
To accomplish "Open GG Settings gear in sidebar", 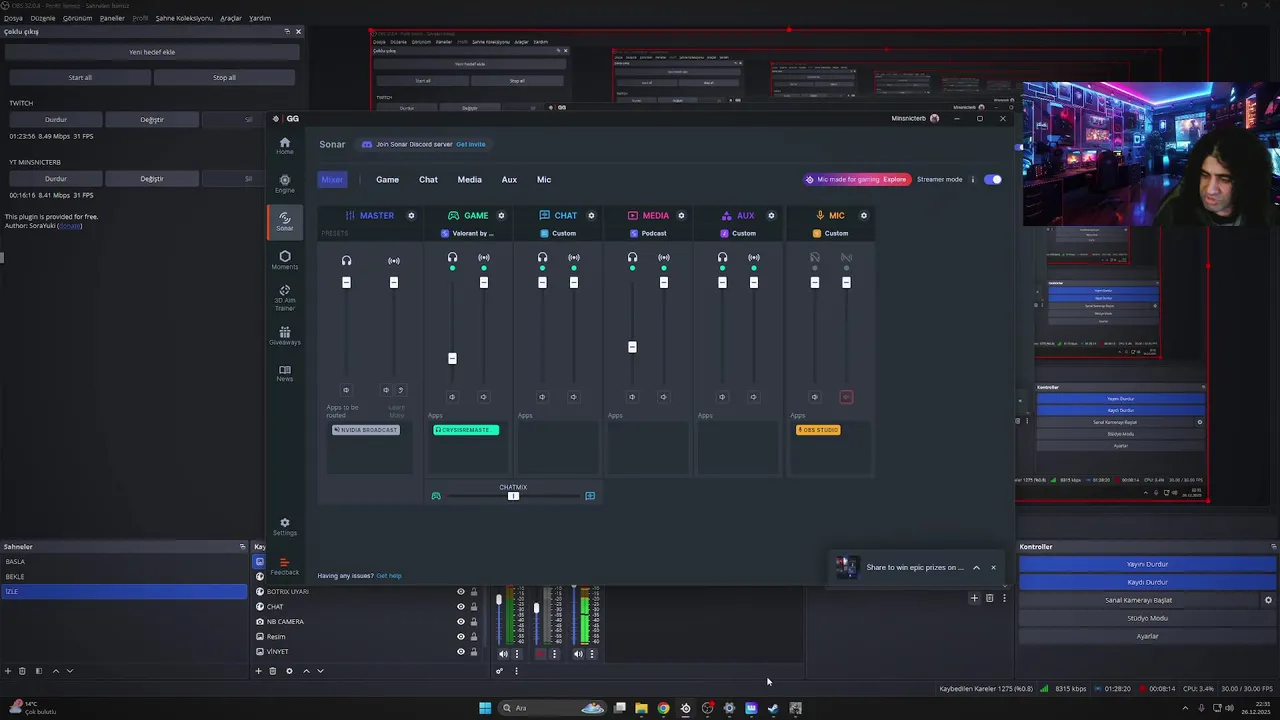I will click(x=284, y=526).
